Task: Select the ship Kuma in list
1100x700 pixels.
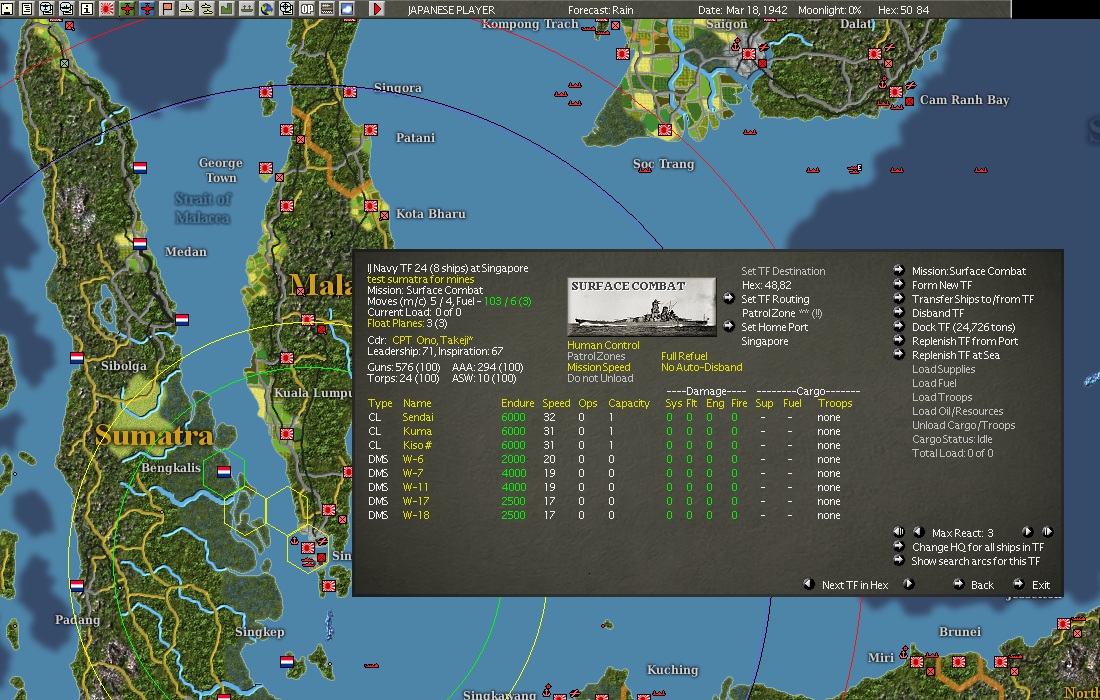Action: click(417, 431)
